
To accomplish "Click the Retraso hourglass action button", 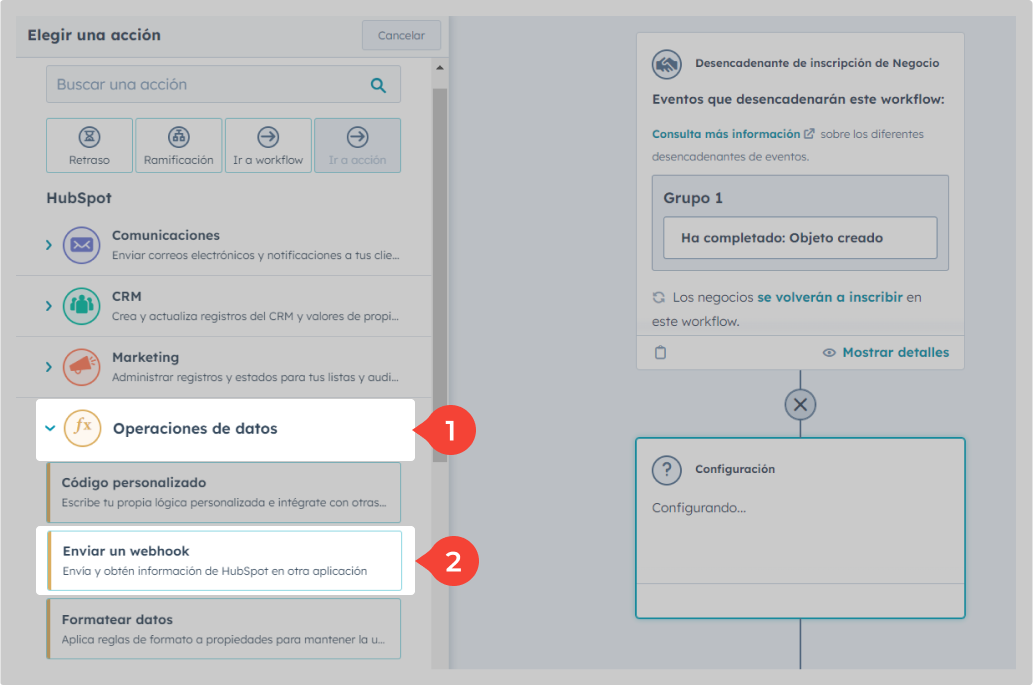I will click(89, 145).
